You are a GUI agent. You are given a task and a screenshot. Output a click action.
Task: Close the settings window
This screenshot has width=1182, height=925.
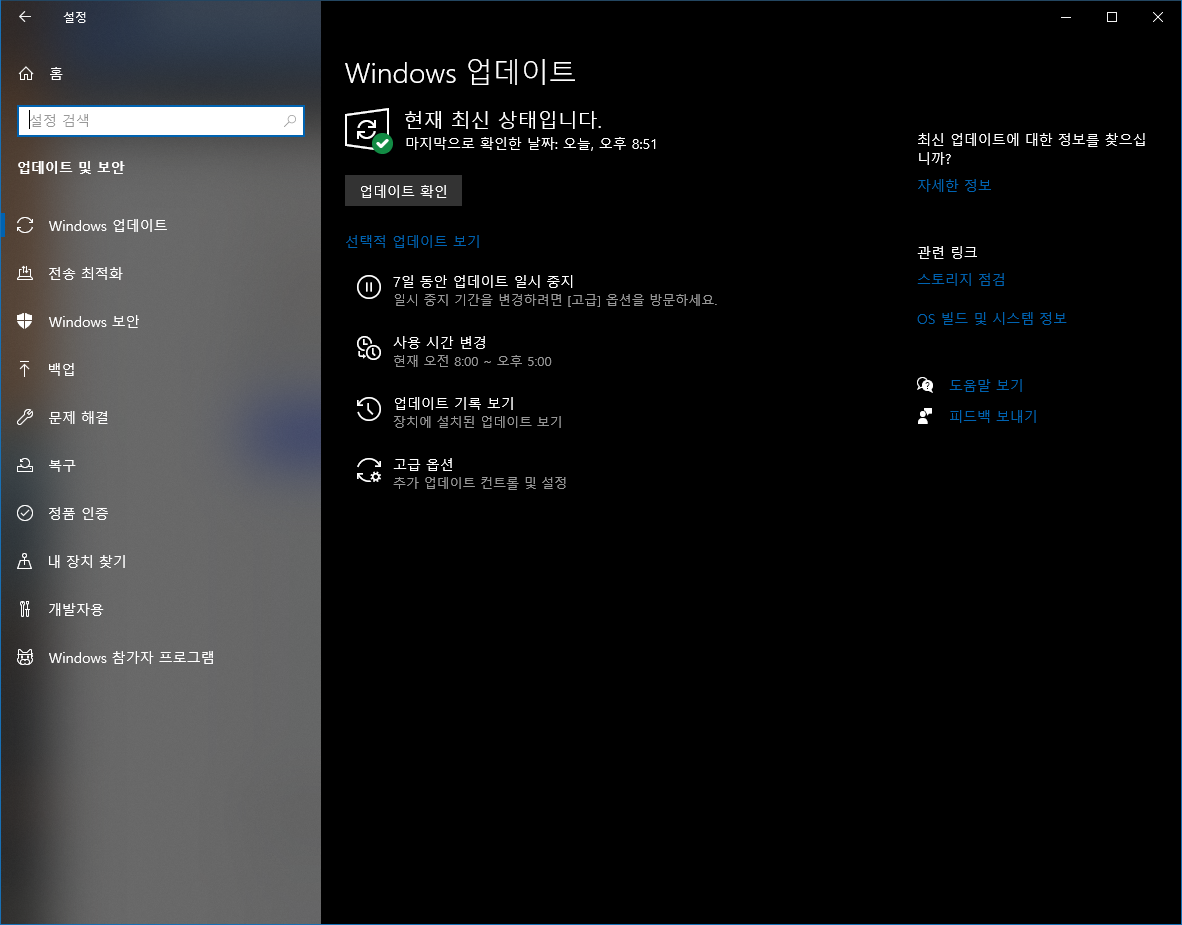click(x=1158, y=17)
